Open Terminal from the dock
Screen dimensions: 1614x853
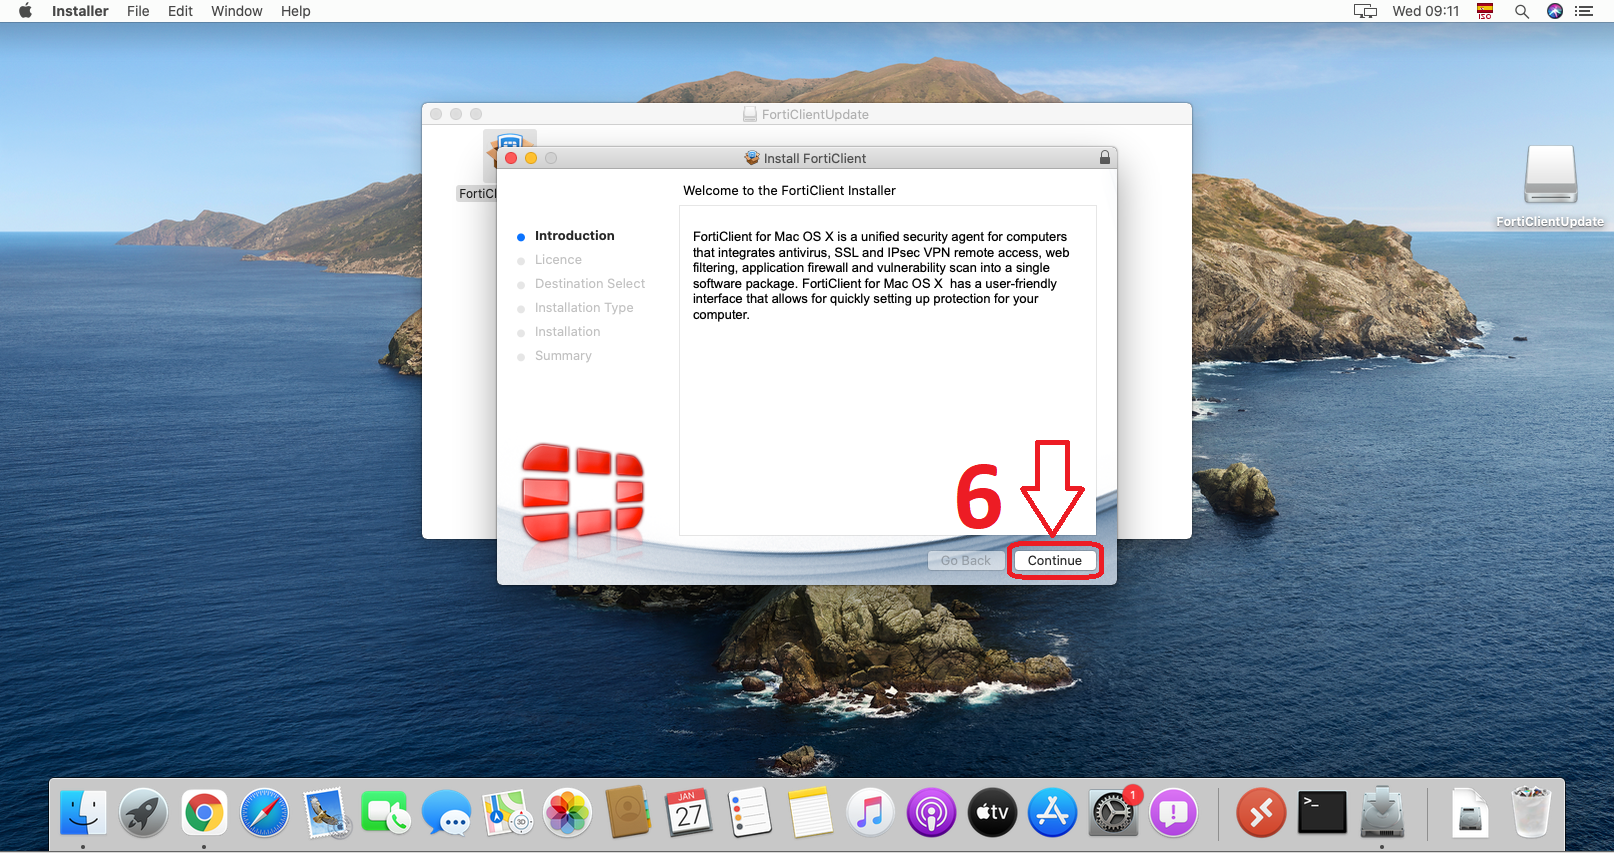click(1321, 813)
